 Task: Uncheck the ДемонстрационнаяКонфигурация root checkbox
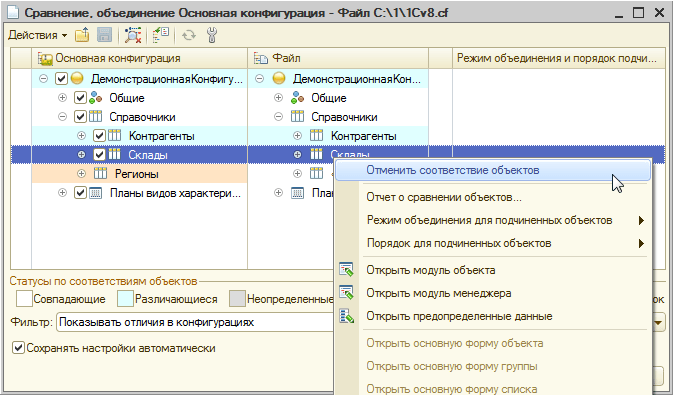click(61, 79)
